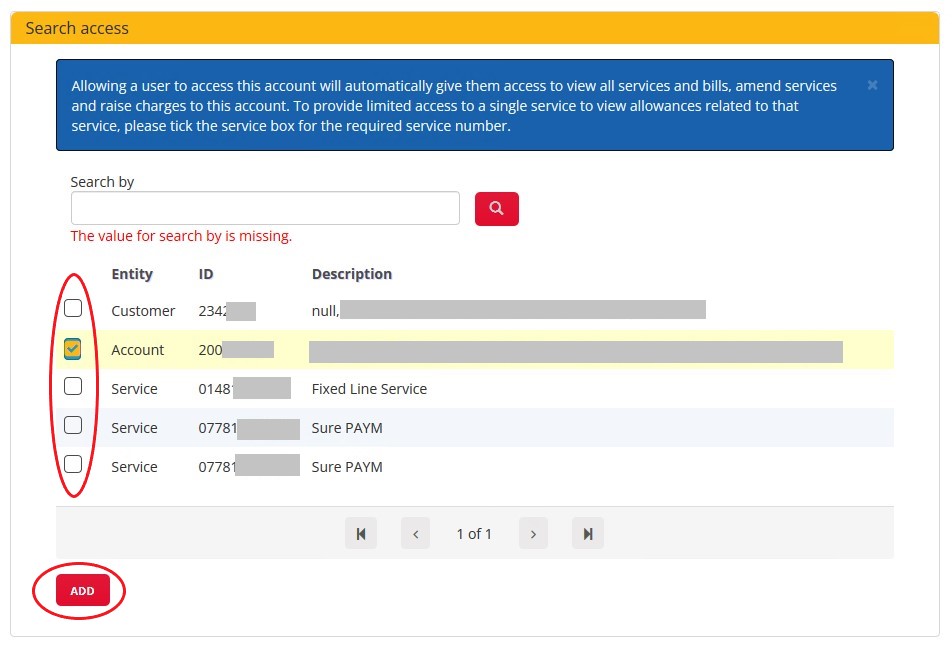The height and width of the screenshot is (647, 952).
Task: Click the Search access panel header
Action: pyautogui.click(x=475, y=28)
